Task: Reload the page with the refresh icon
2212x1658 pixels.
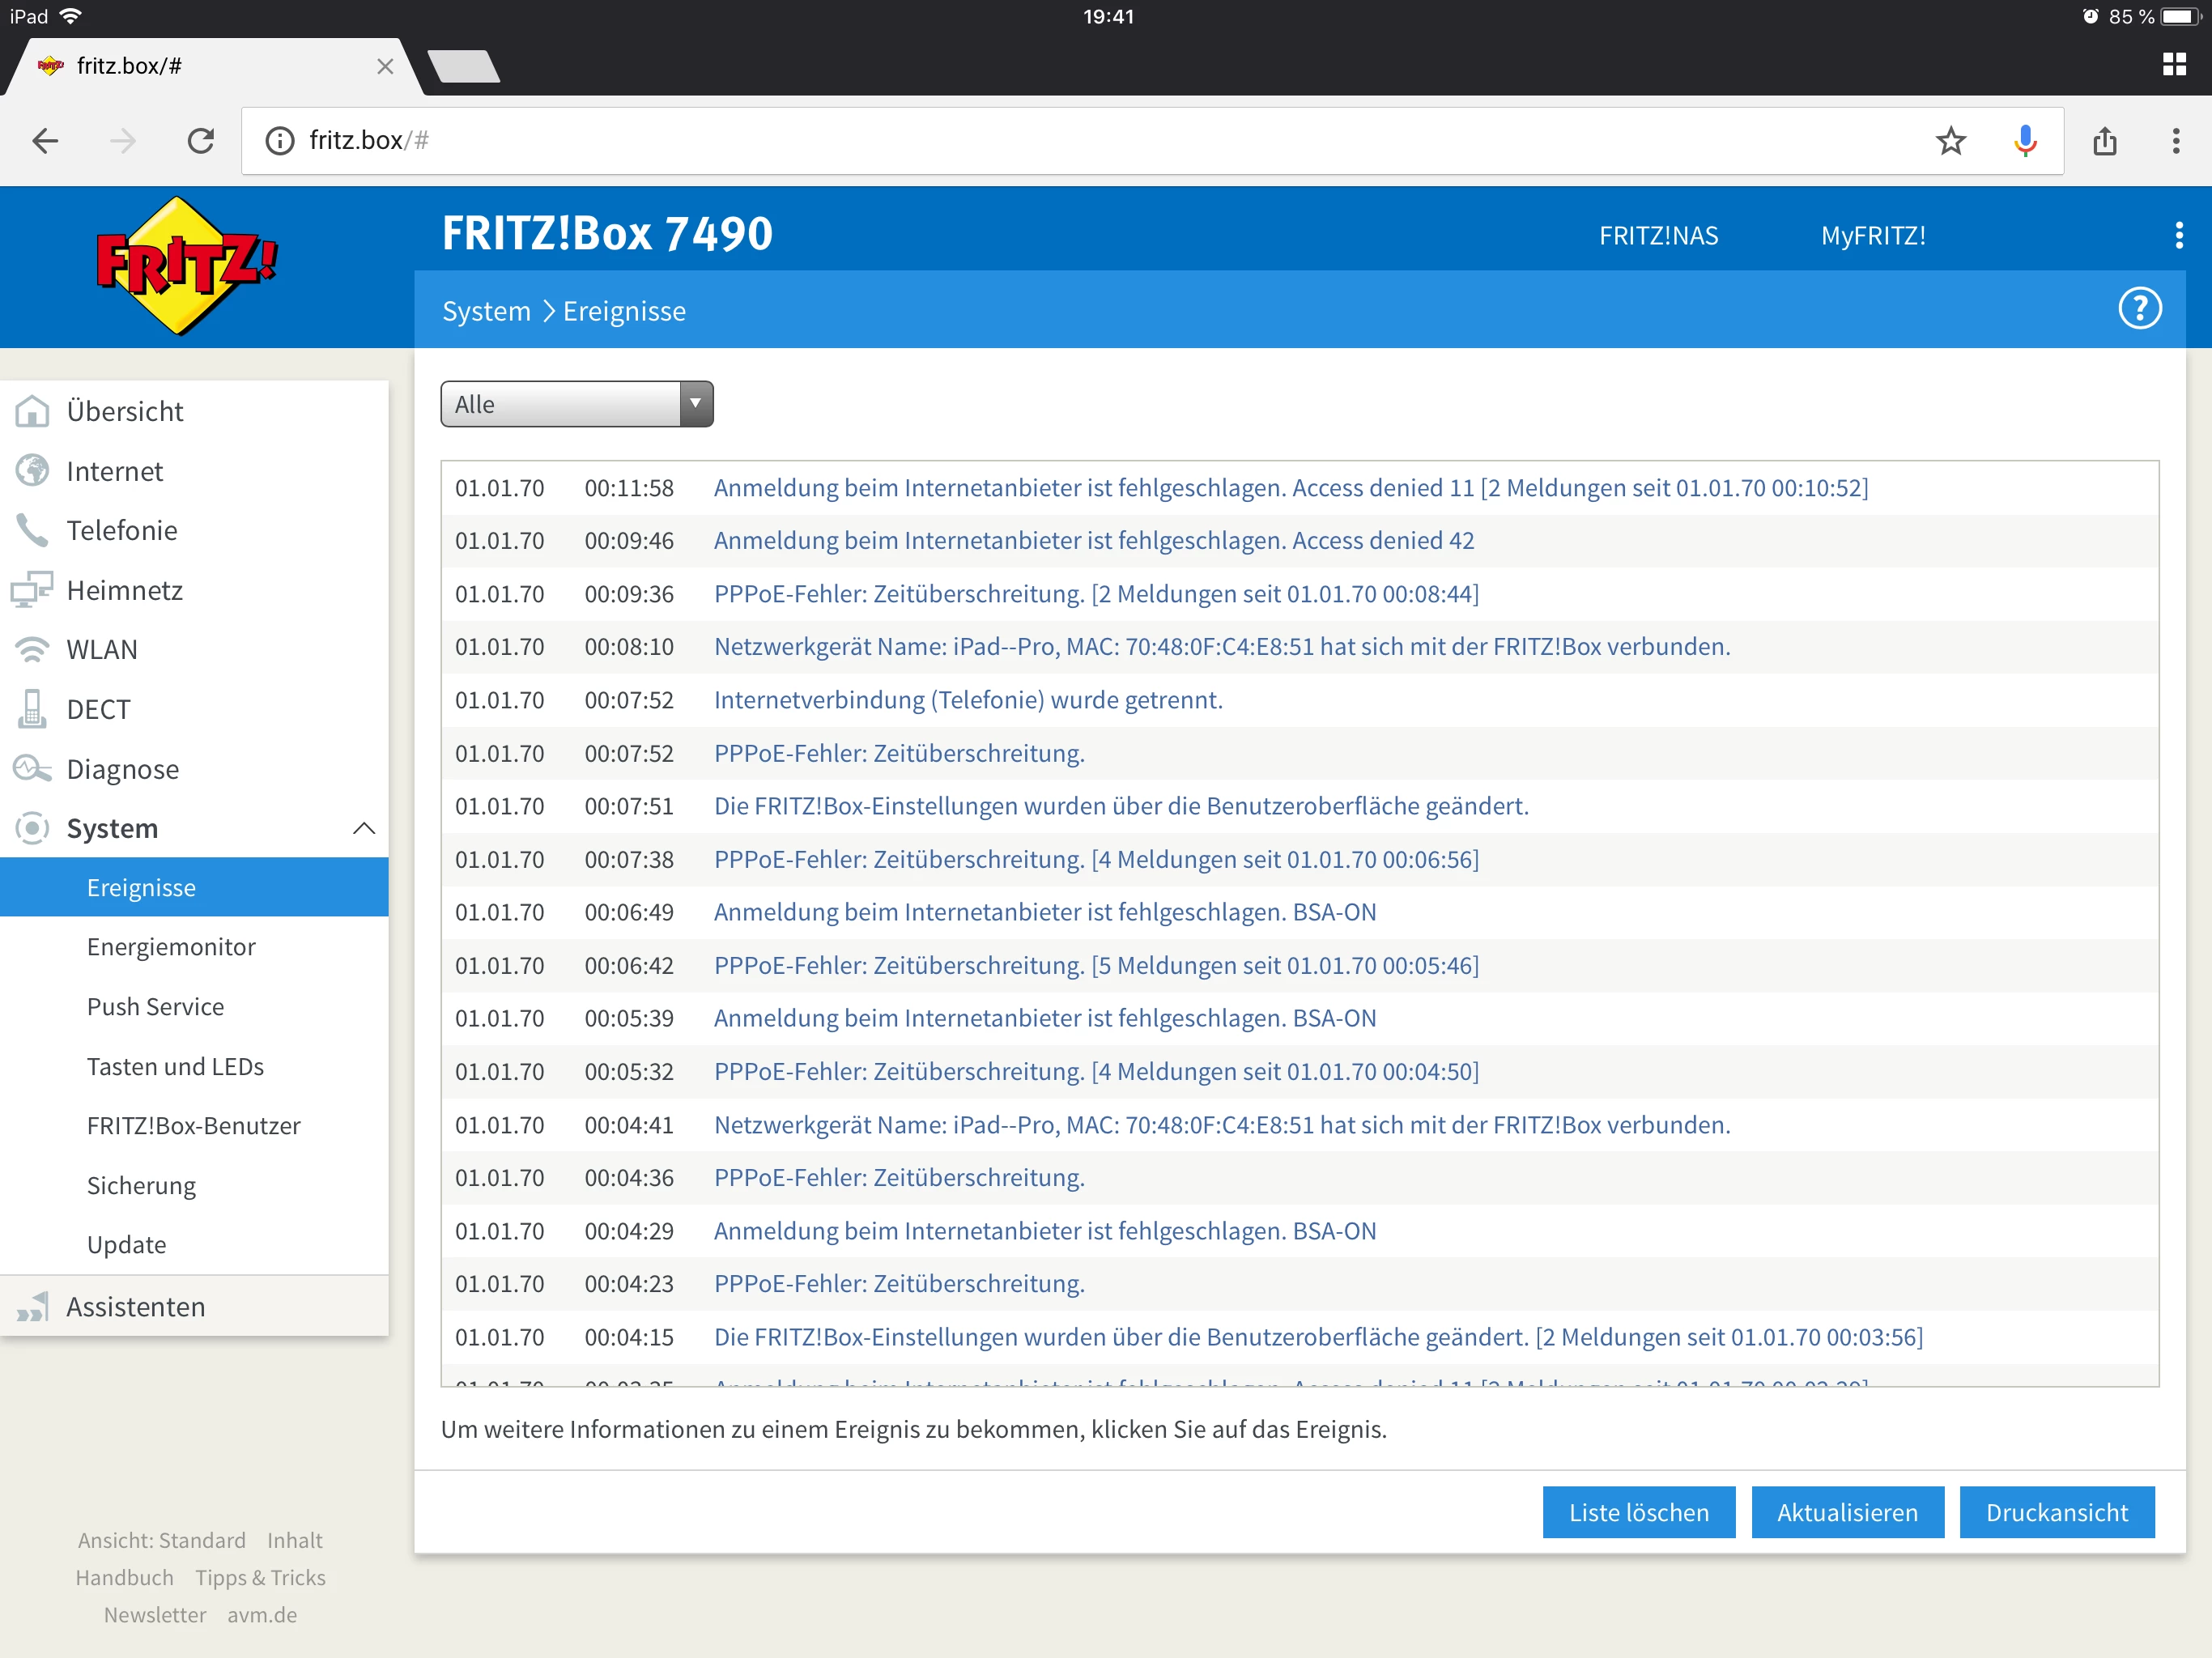Action: [201, 141]
